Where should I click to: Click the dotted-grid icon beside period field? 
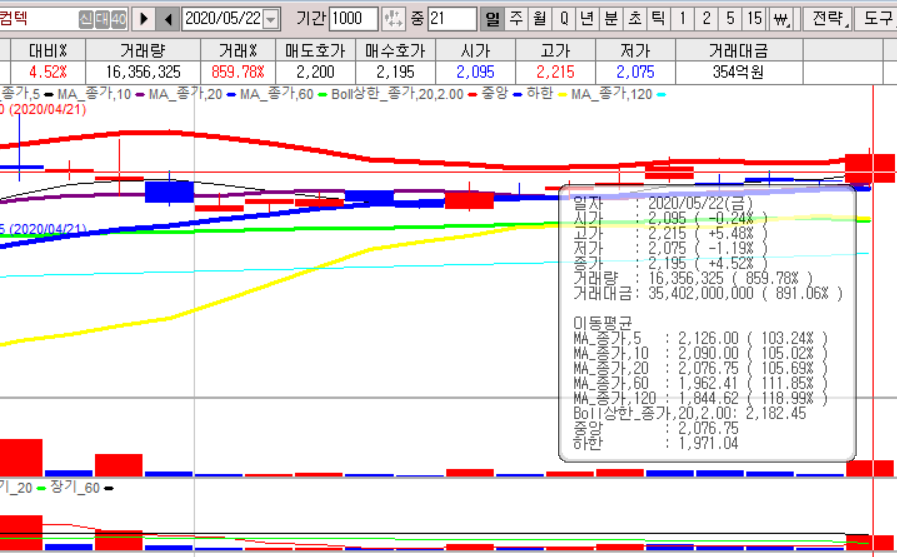(x=394, y=19)
